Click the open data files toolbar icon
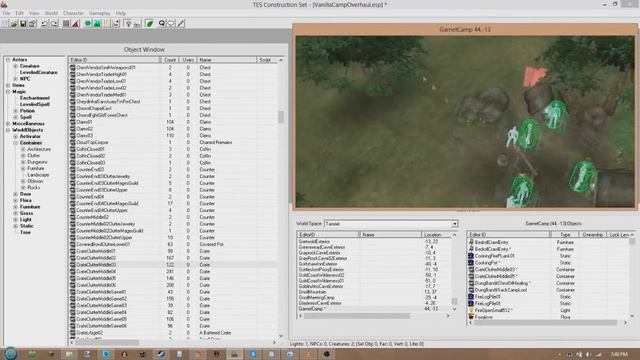This screenshot has height=360, width=640. [14, 24]
